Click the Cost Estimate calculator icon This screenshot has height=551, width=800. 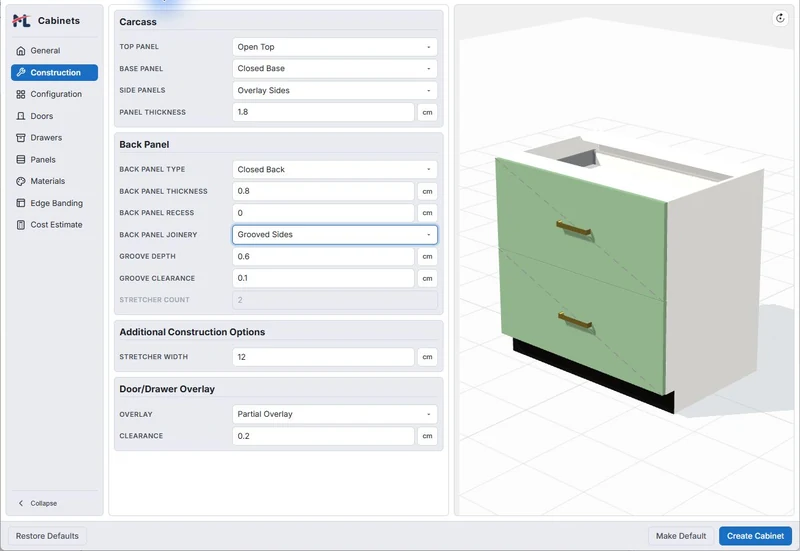[x=20, y=225]
